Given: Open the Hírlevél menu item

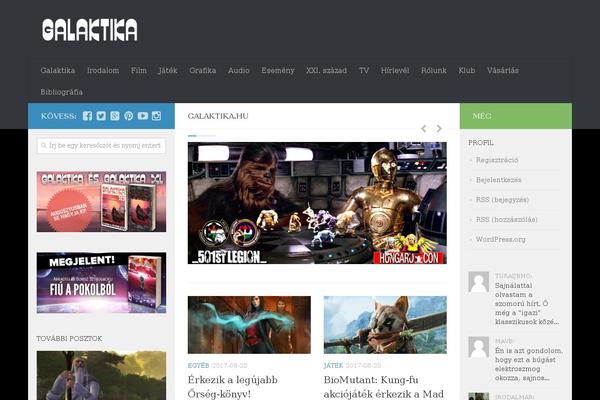Looking at the screenshot, I should (395, 70).
